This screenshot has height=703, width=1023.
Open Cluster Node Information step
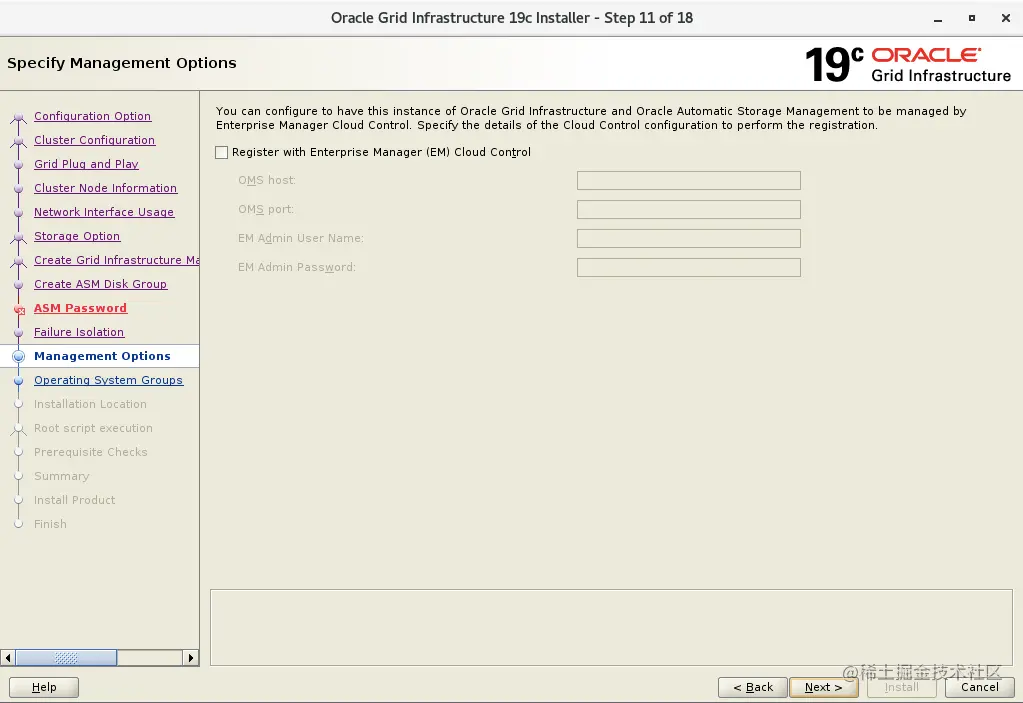coord(106,188)
